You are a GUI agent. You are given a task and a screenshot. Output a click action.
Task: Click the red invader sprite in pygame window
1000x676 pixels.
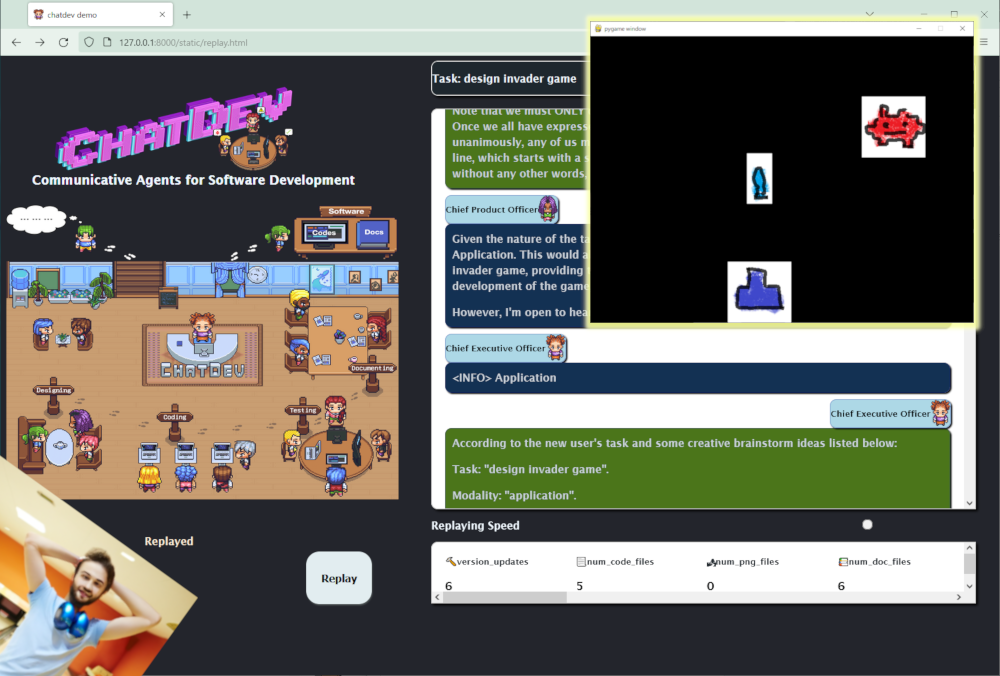893,126
